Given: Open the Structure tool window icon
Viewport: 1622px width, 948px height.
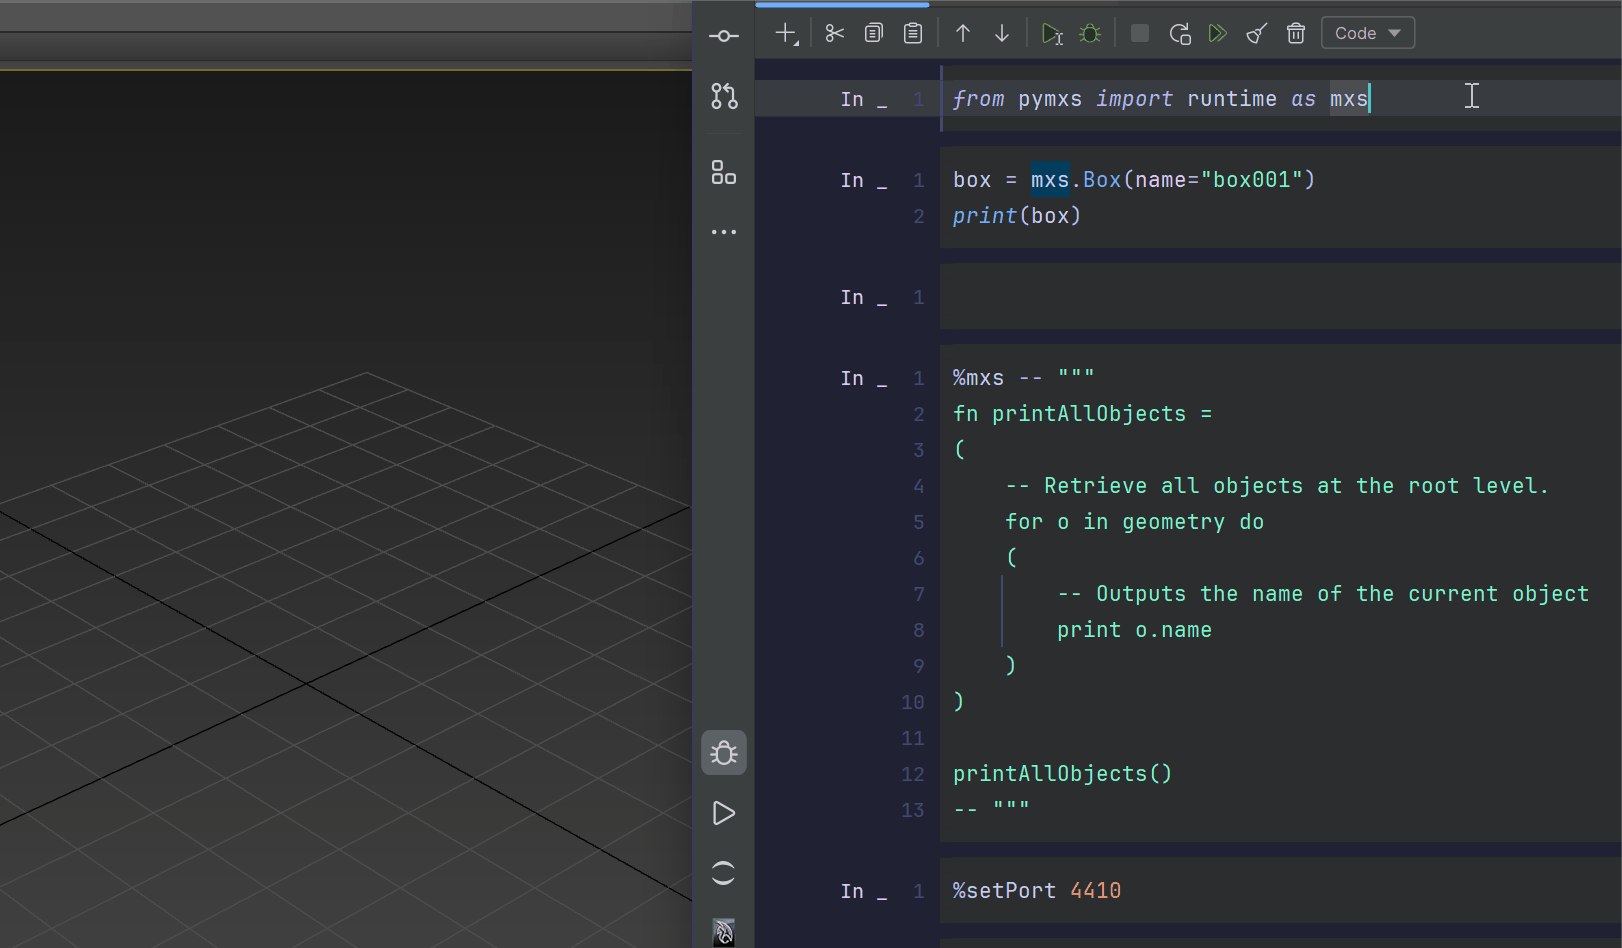Looking at the screenshot, I should [724, 172].
